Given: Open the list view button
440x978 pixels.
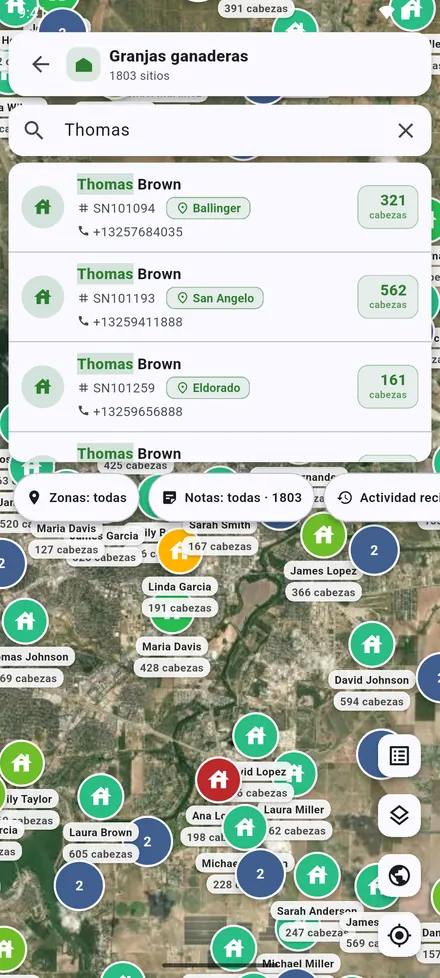Looking at the screenshot, I should coord(399,755).
